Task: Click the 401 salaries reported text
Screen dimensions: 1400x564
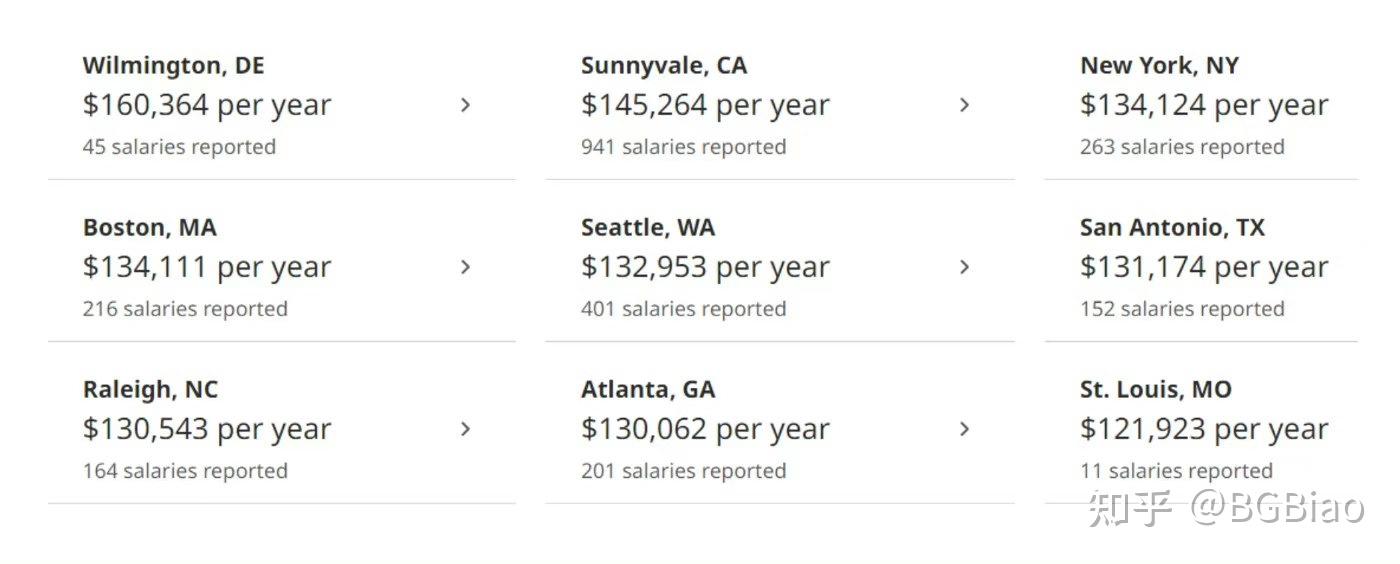Action: [x=683, y=309]
